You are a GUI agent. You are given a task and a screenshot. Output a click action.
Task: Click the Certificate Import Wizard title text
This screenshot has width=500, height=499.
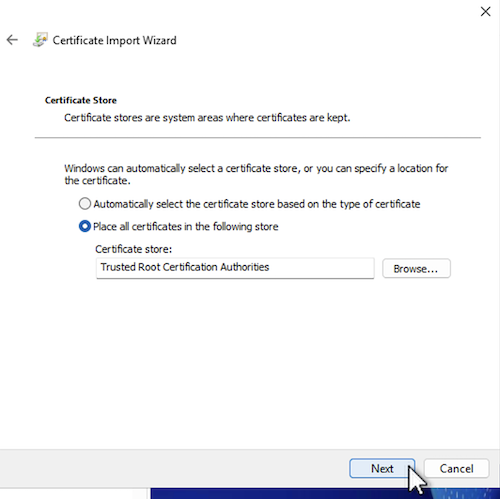[114, 40]
